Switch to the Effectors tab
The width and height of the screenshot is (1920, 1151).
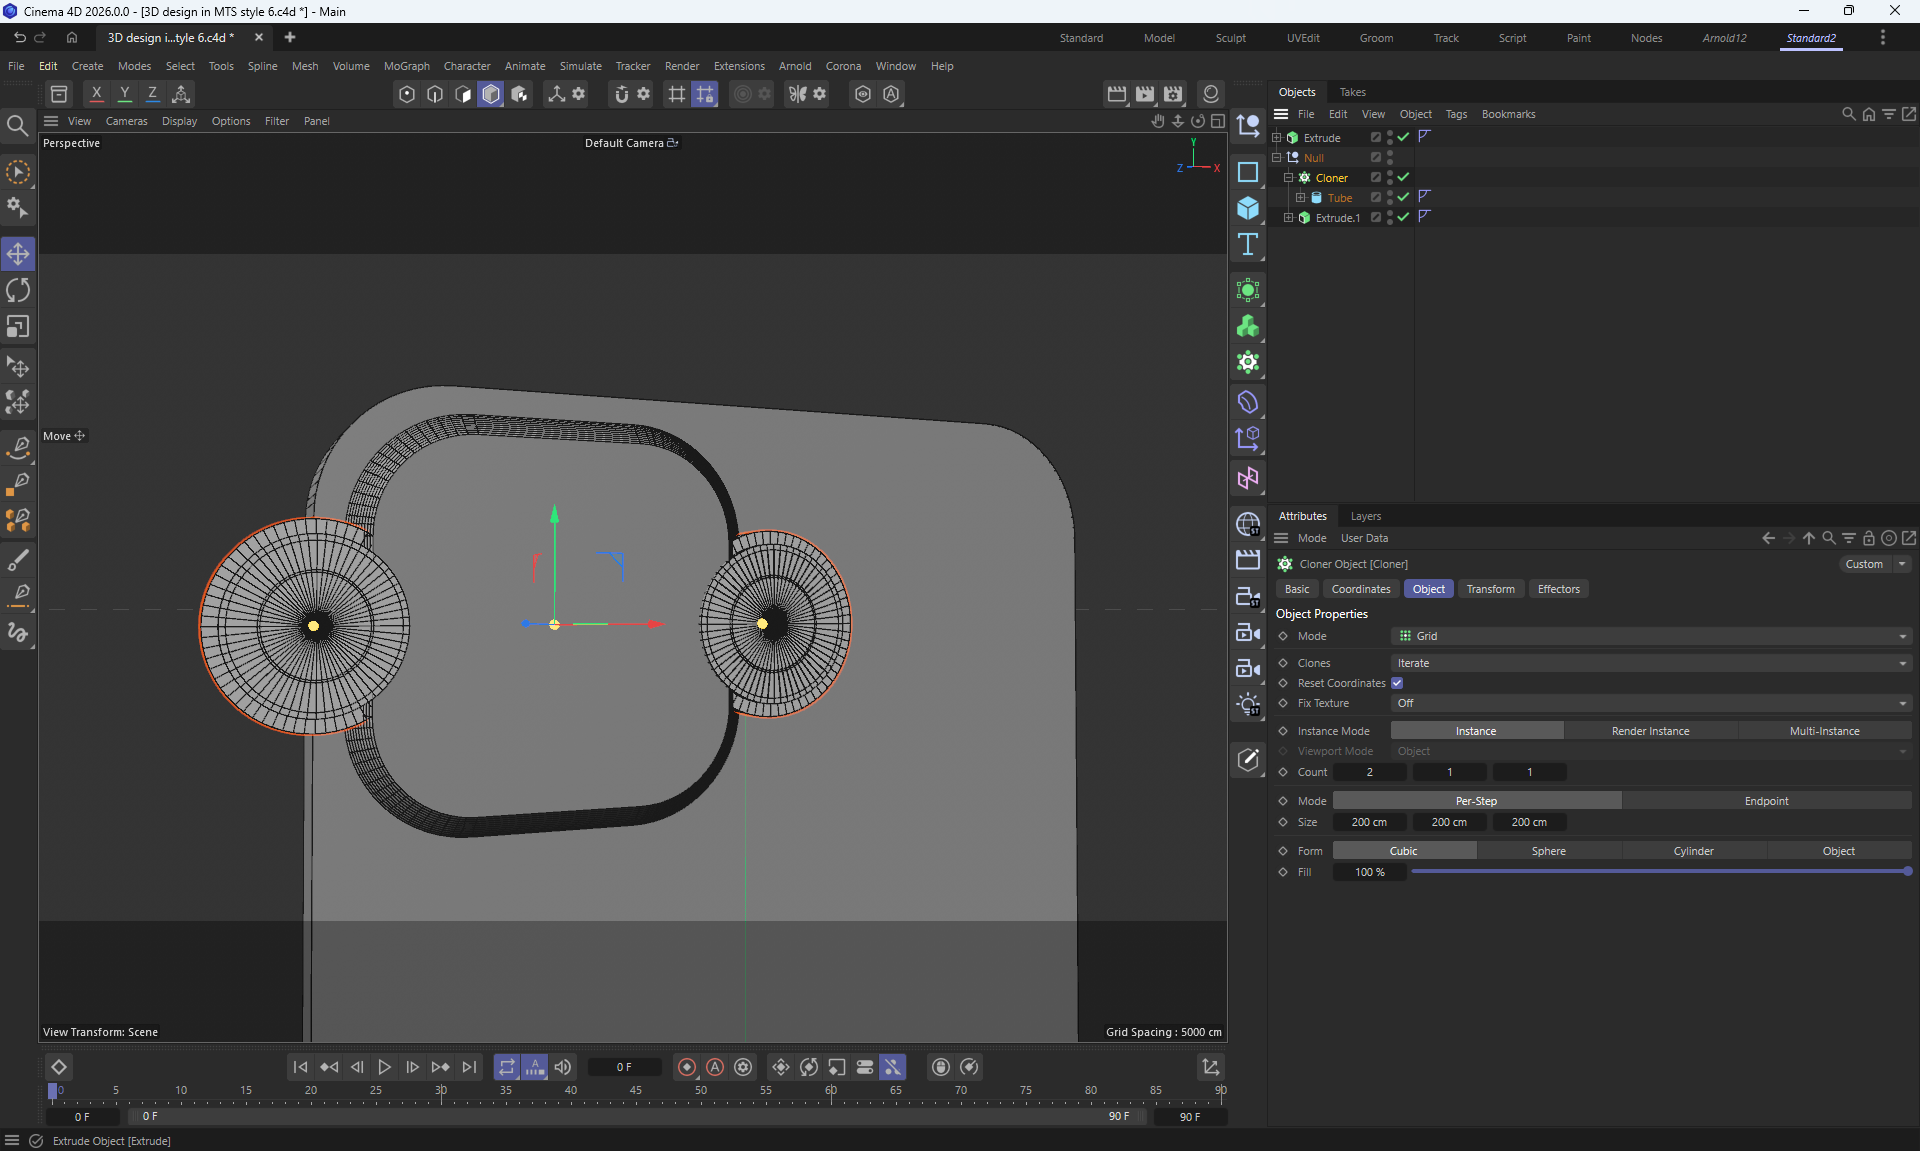pyautogui.click(x=1558, y=589)
